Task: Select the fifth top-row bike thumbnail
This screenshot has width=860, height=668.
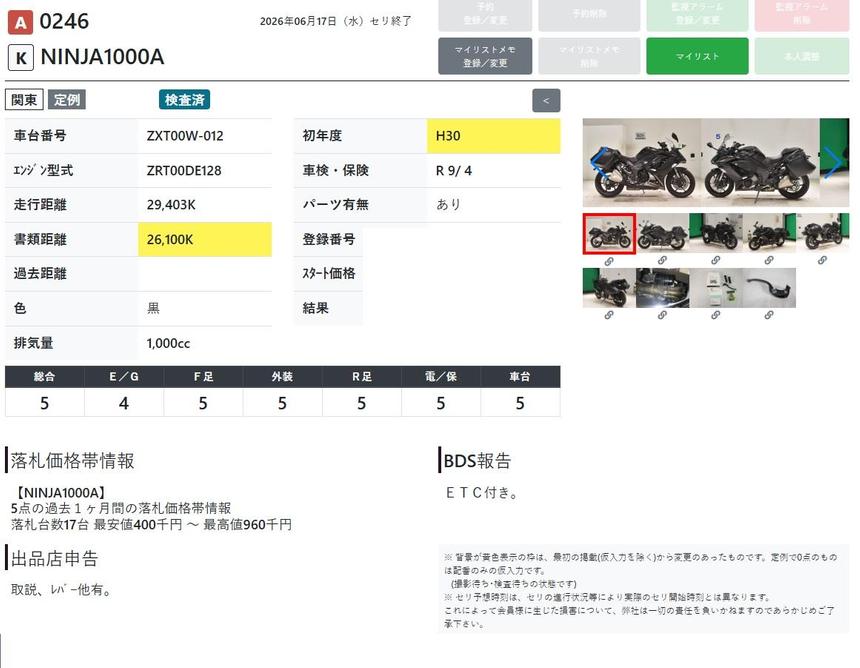Action: [822, 233]
